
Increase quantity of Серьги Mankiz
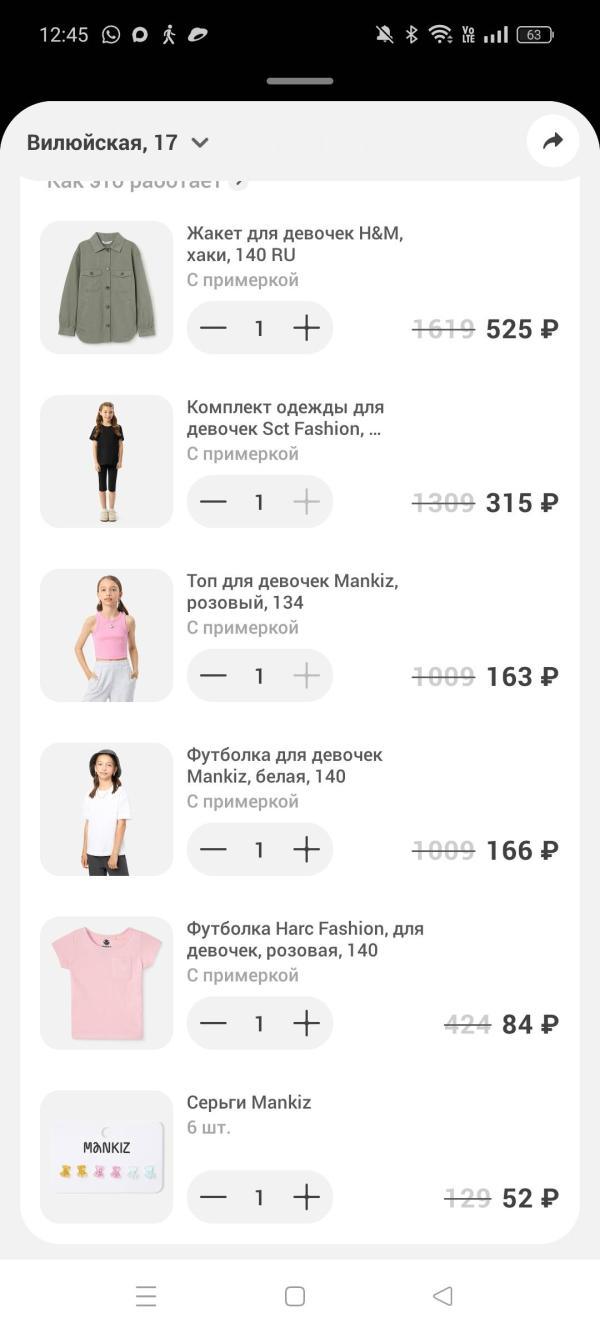tap(306, 1197)
